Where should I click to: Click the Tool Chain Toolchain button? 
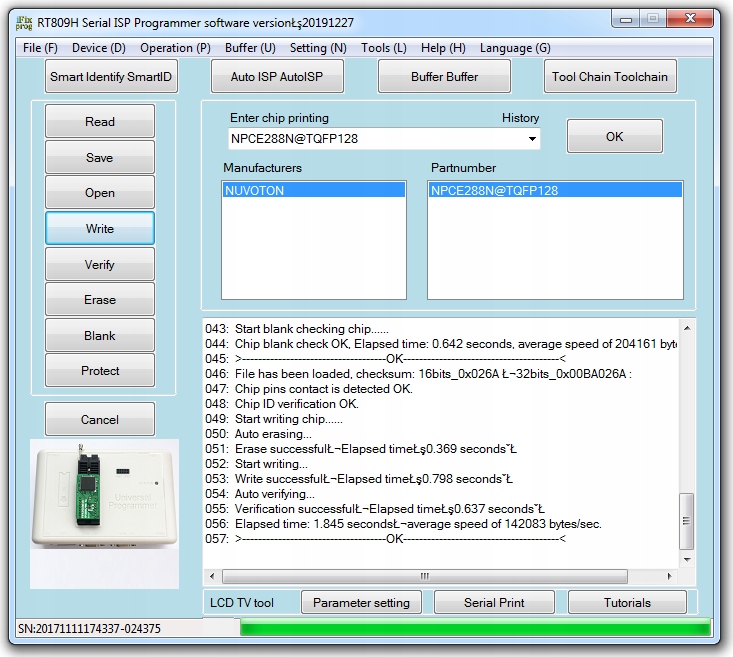(x=610, y=76)
